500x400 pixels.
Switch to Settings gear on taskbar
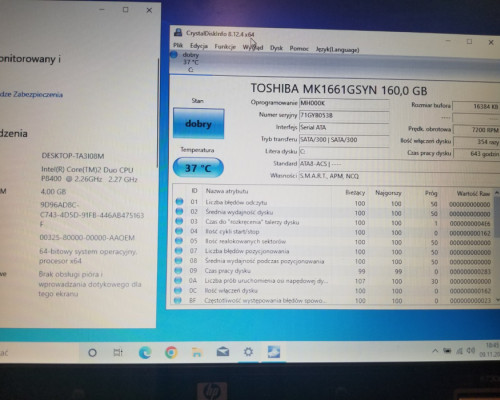pos(248,352)
